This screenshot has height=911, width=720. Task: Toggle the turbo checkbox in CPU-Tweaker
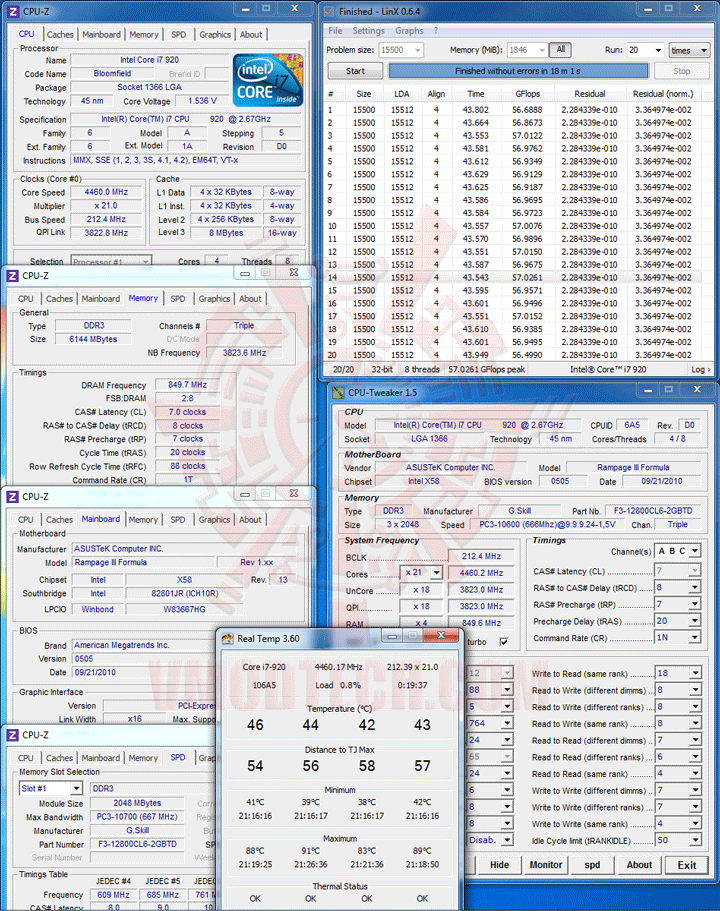coord(504,641)
